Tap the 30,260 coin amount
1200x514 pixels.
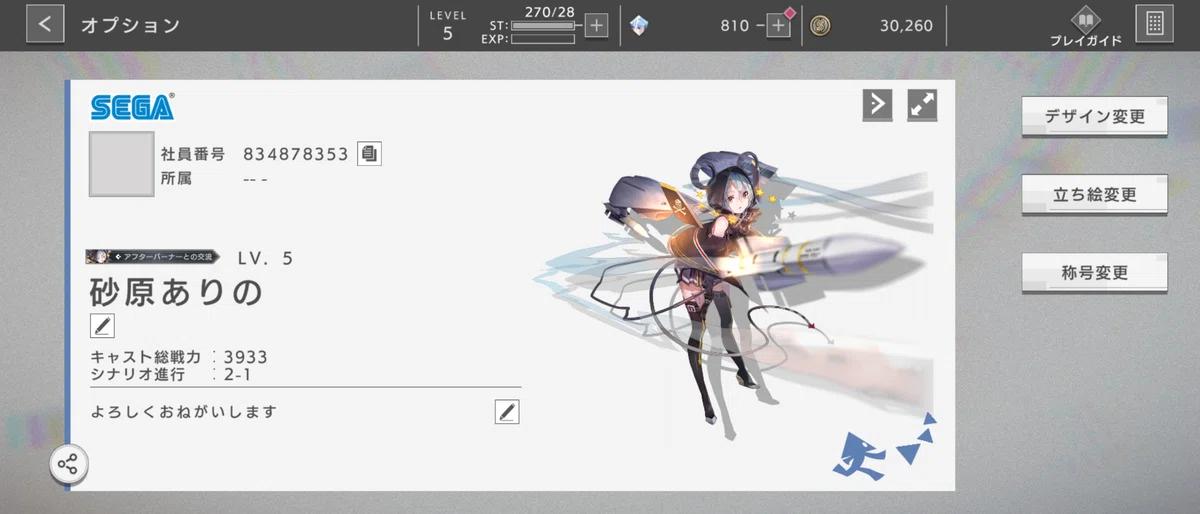(x=908, y=26)
